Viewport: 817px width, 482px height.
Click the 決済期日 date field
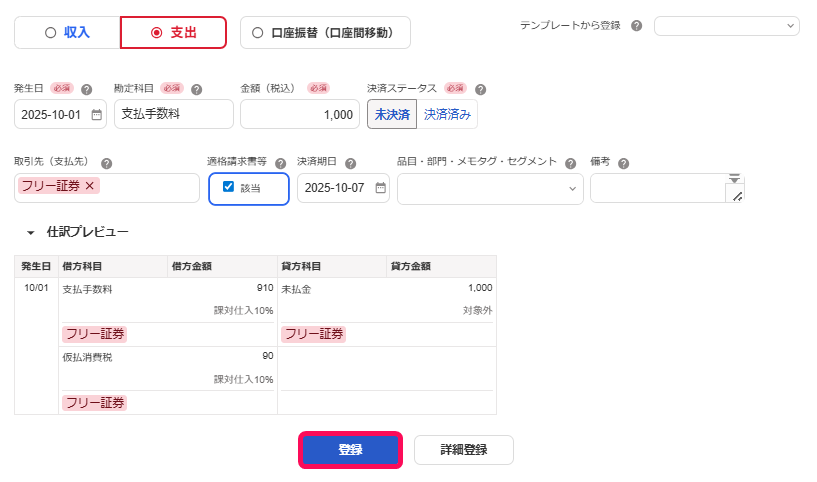(343, 188)
